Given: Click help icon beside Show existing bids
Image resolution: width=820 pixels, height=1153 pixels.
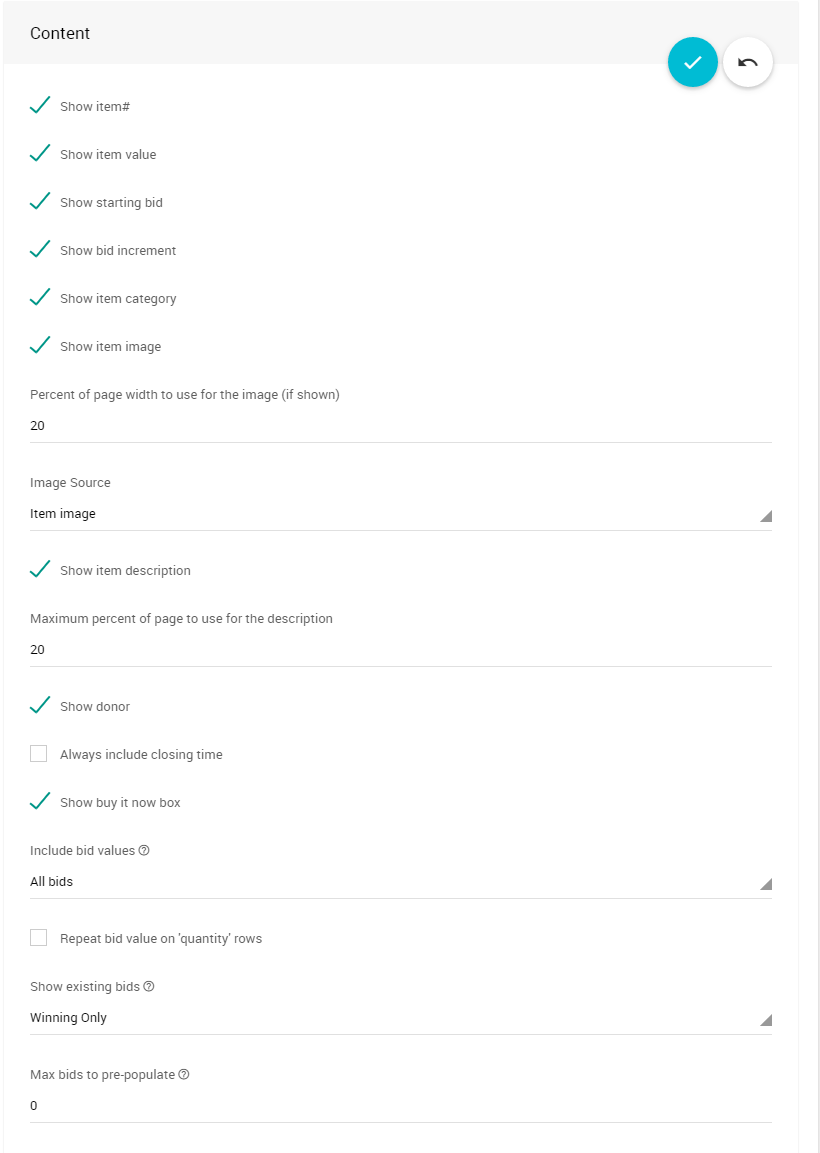Looking at the screenshot, I should coord(149,987).
